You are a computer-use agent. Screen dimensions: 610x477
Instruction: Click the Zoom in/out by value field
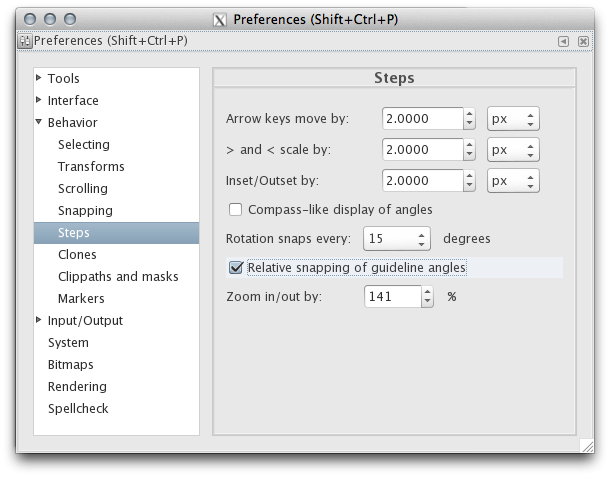pyautogui.click(x=392, y=296)
